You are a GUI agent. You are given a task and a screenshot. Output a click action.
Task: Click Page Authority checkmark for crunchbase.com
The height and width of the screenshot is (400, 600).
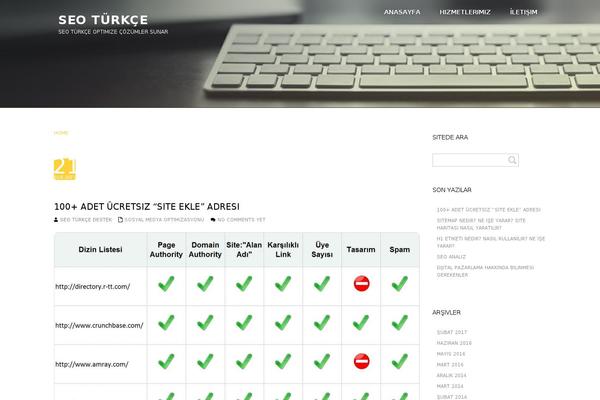(166, 323)
